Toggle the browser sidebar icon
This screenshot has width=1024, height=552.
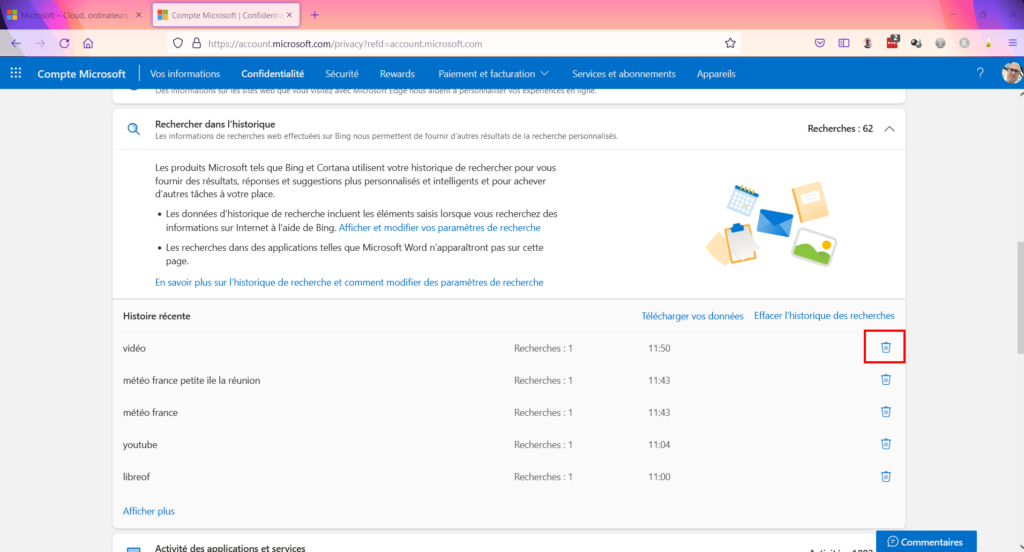coord(844,43)
